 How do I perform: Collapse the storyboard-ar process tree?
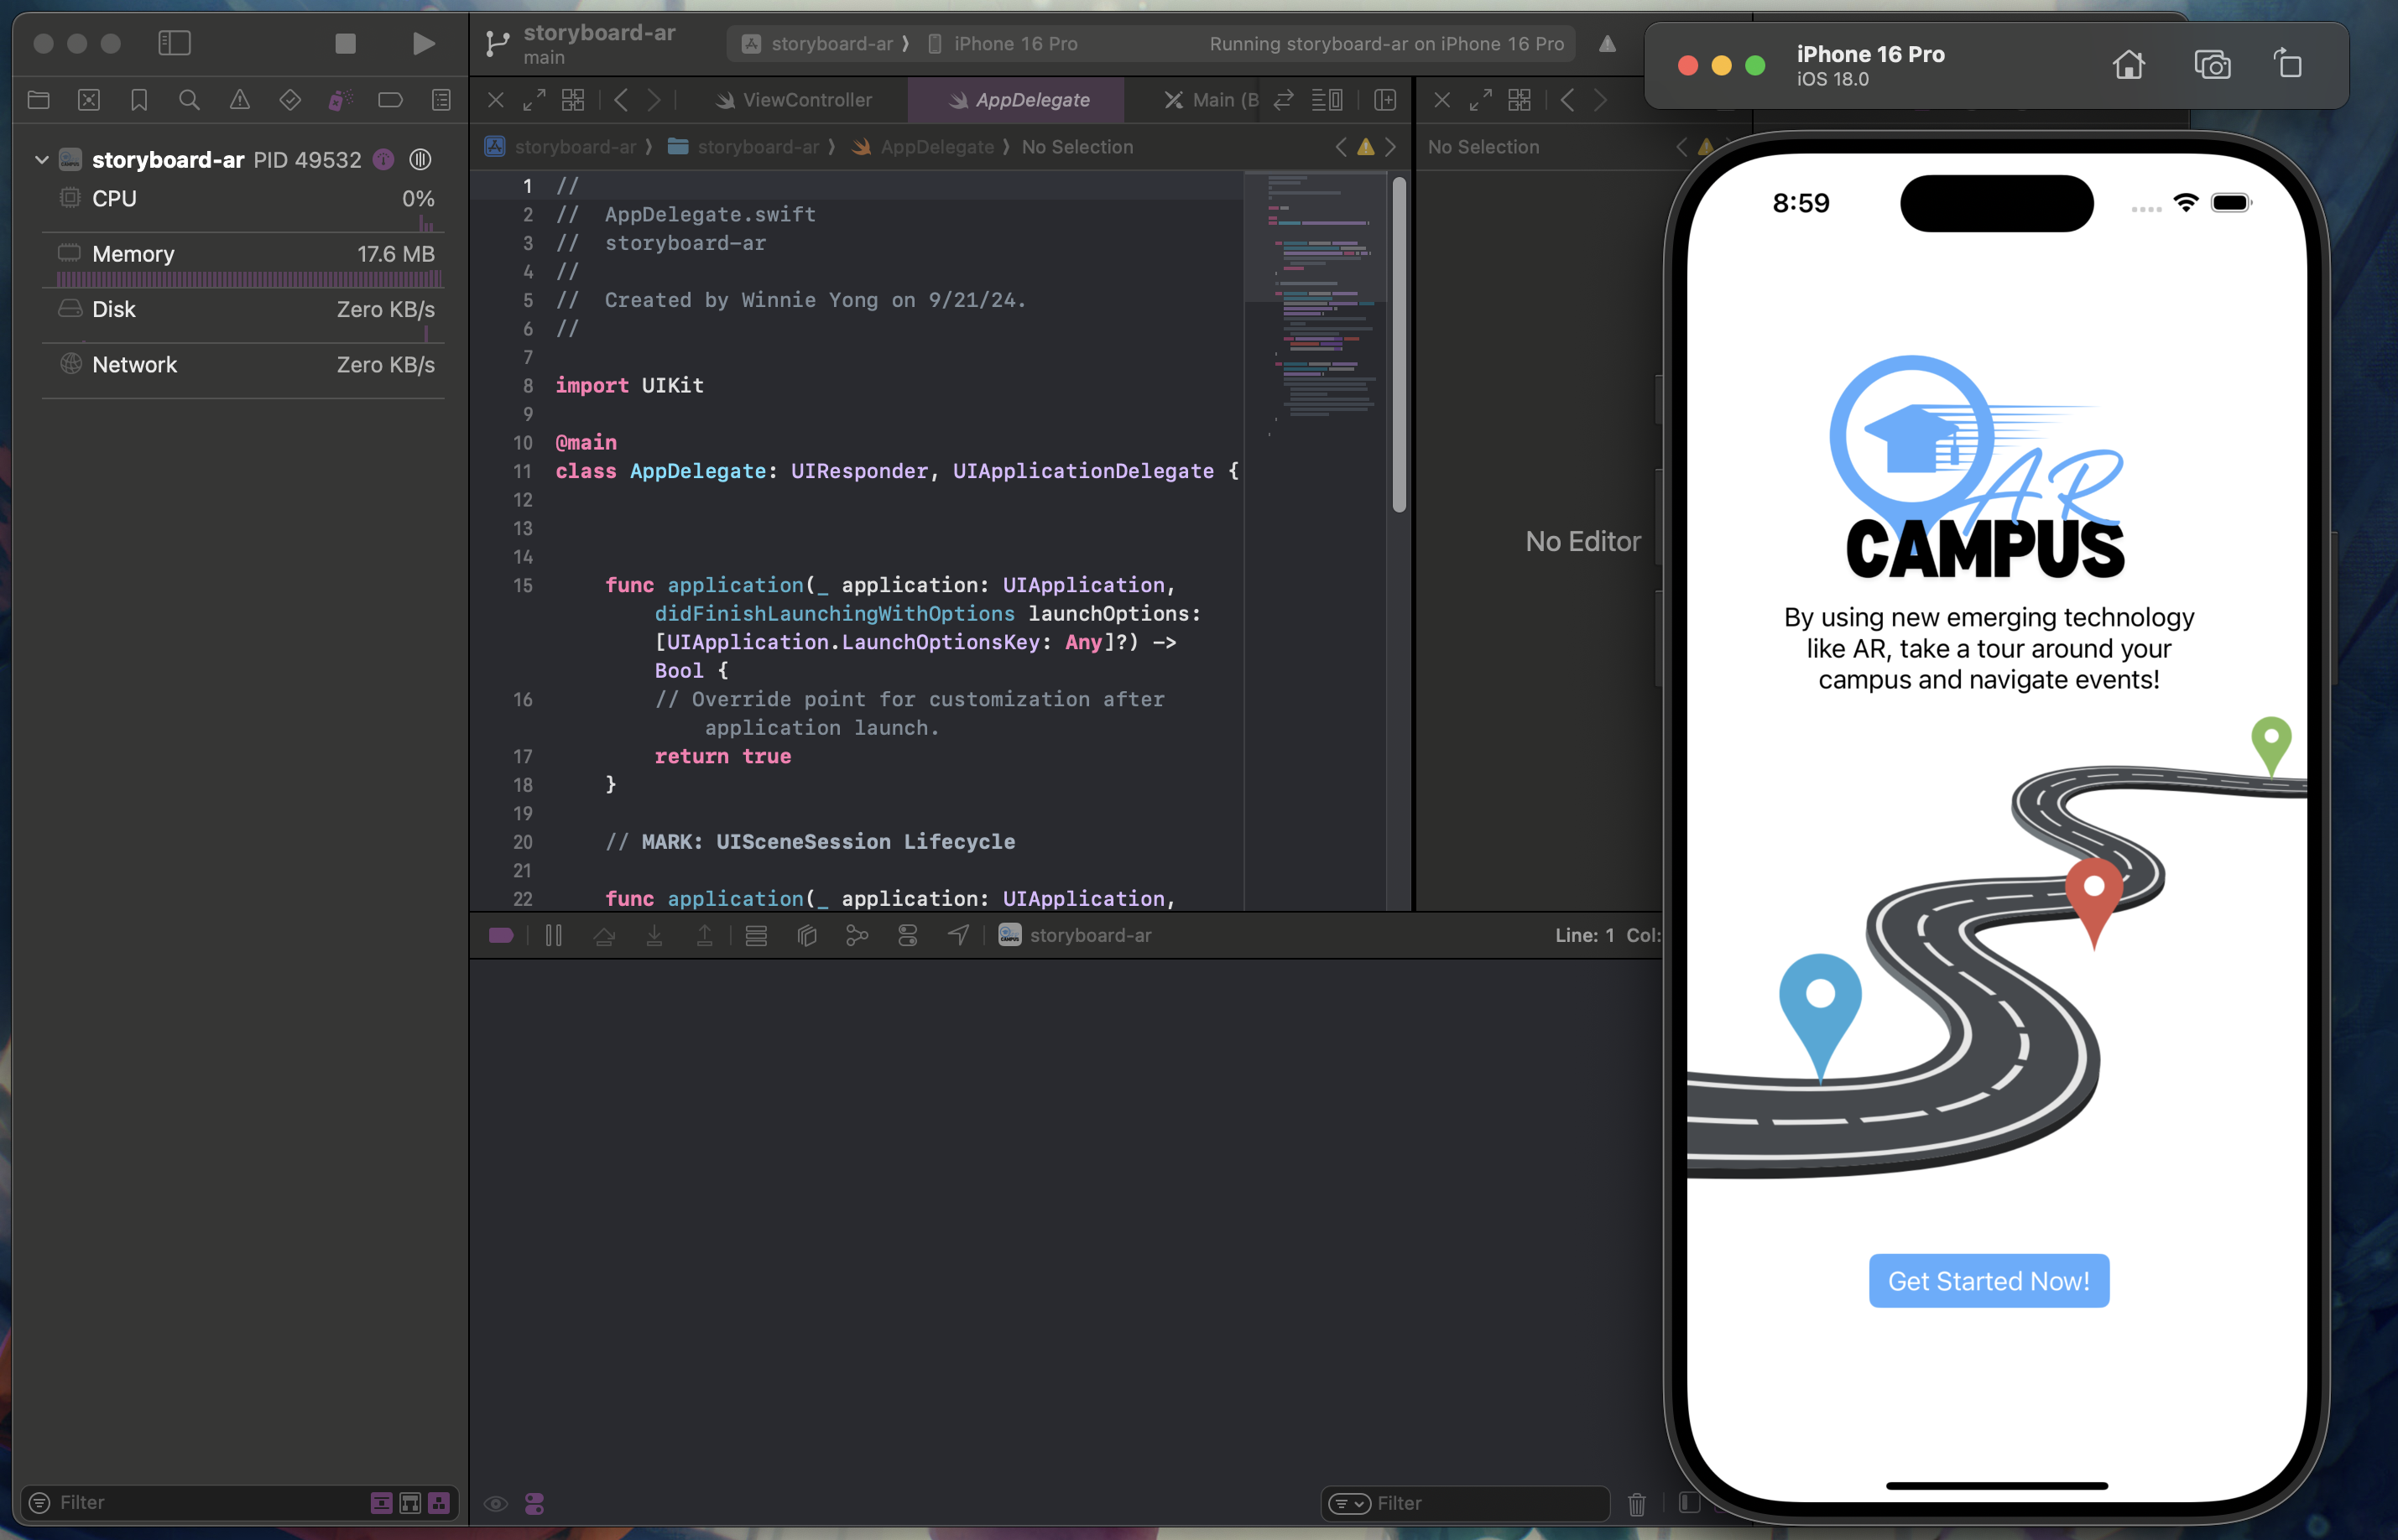point(42,160)
